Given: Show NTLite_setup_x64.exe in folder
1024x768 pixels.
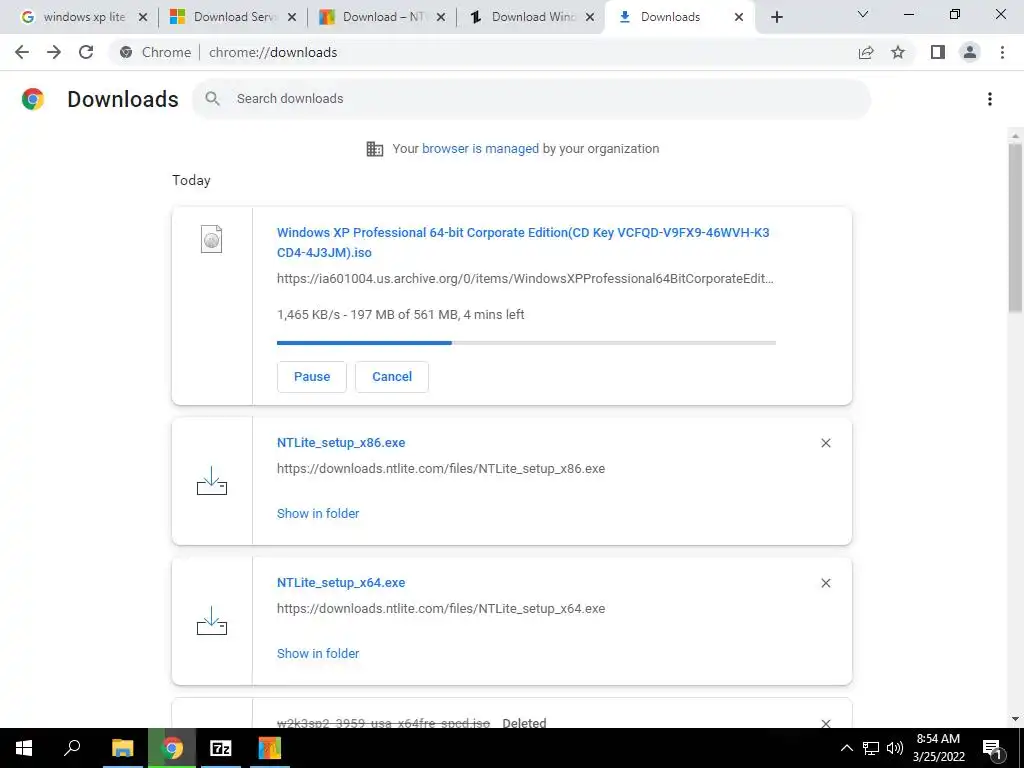Looking at the screenshot, I should coord(318,654).
